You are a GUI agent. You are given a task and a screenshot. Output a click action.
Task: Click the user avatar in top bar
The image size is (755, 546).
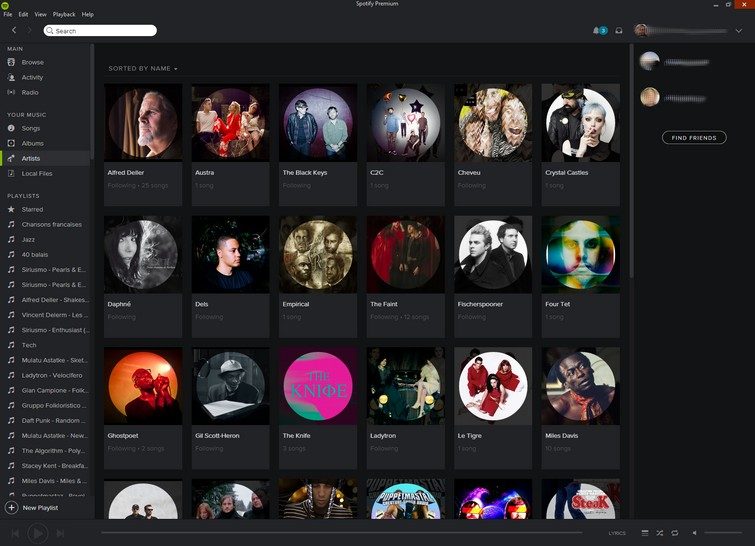tap(641, 30)
